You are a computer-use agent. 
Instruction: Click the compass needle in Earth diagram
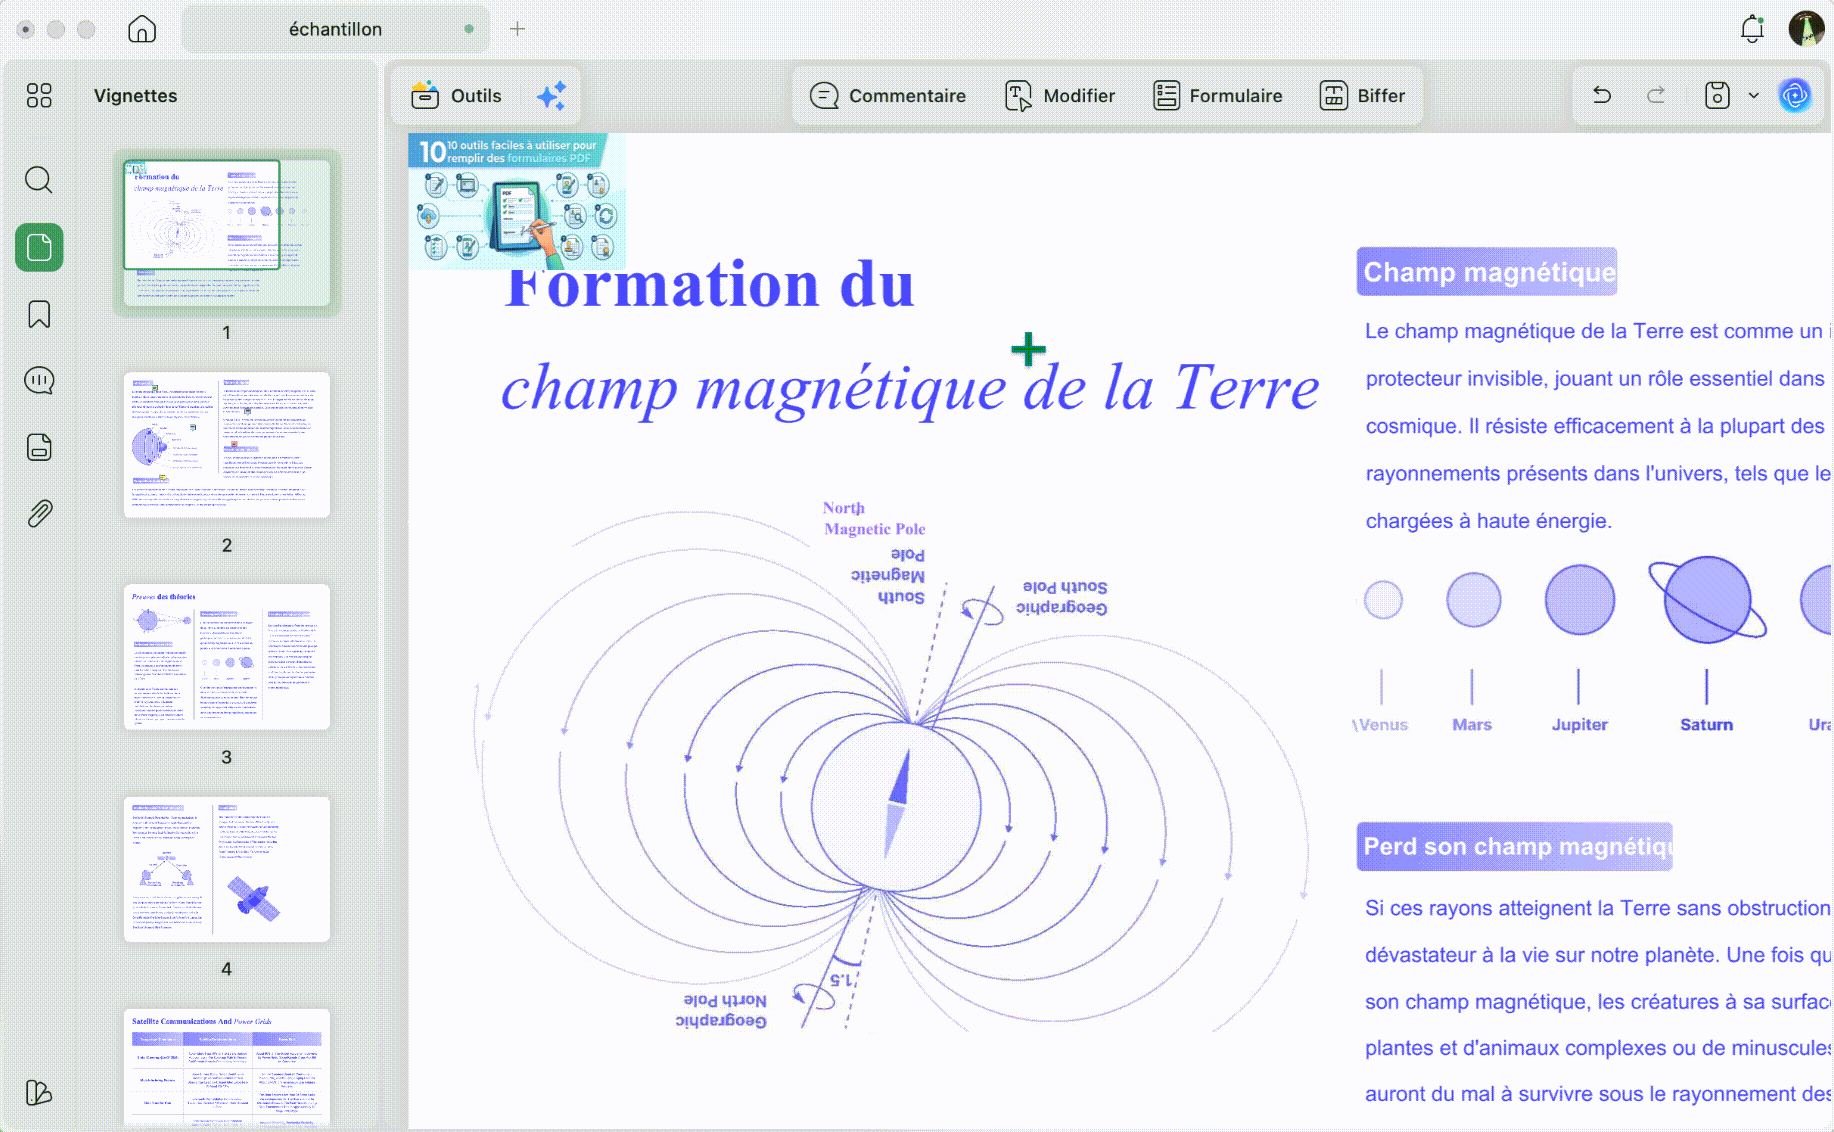(897, 805)
